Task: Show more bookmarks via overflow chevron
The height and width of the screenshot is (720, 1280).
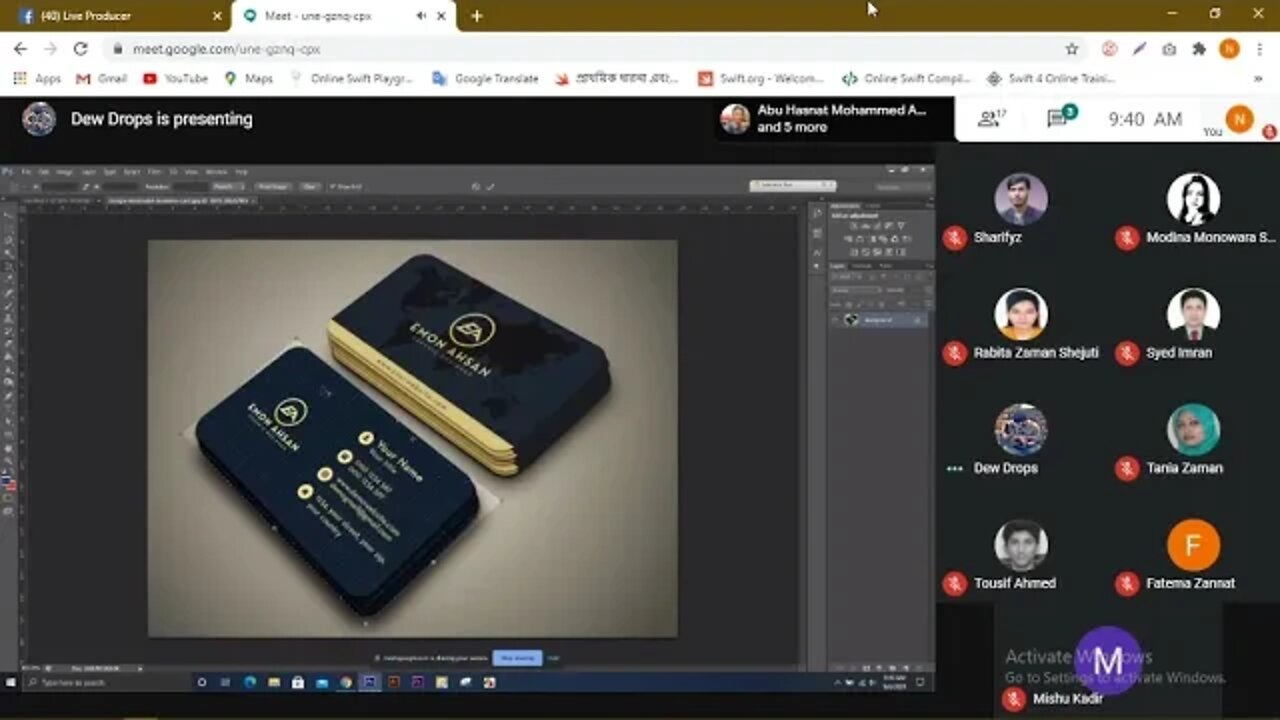Action: coord(1258,78)
